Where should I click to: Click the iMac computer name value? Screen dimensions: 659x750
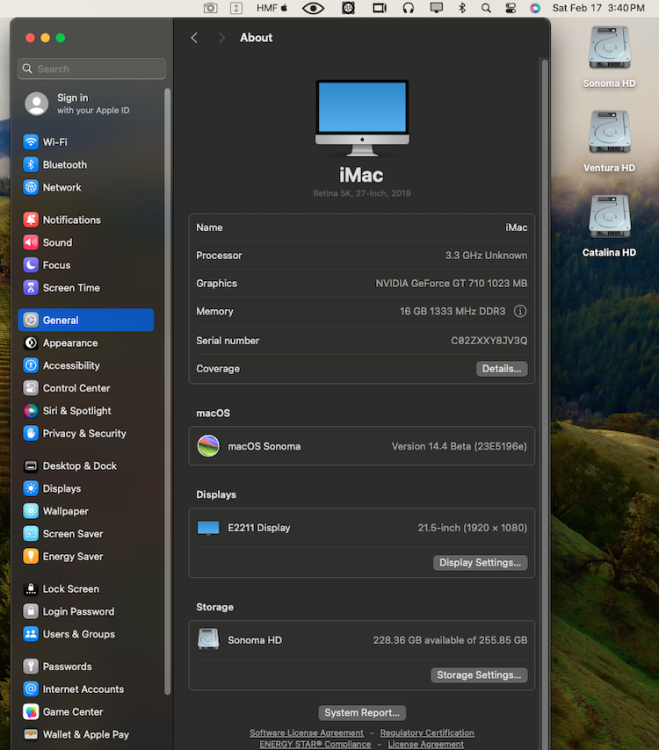pos(516,228)
